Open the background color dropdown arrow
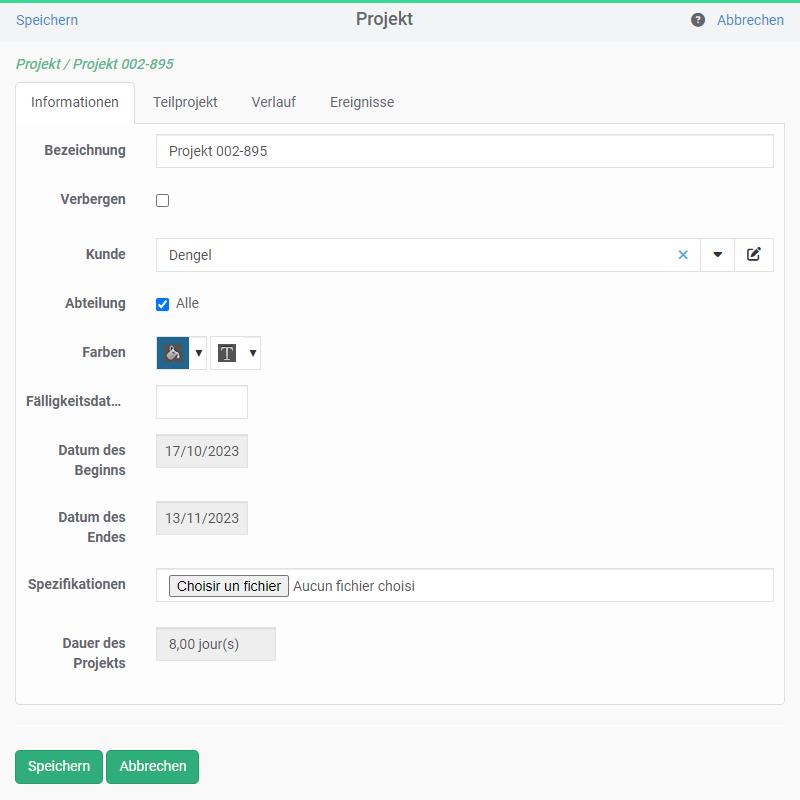Image resolution: width=800 pixels, height=800 pixels. (199, 353)
